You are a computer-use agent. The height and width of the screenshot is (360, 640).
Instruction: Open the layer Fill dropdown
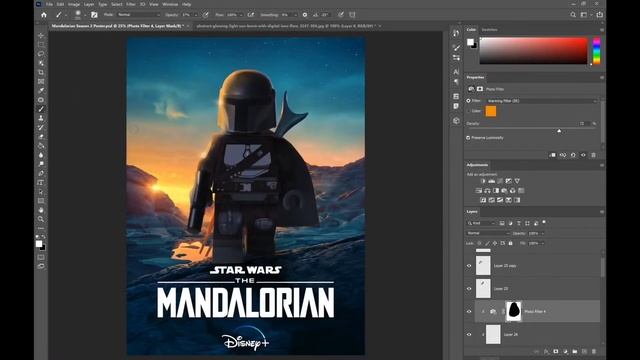point(543,243)
